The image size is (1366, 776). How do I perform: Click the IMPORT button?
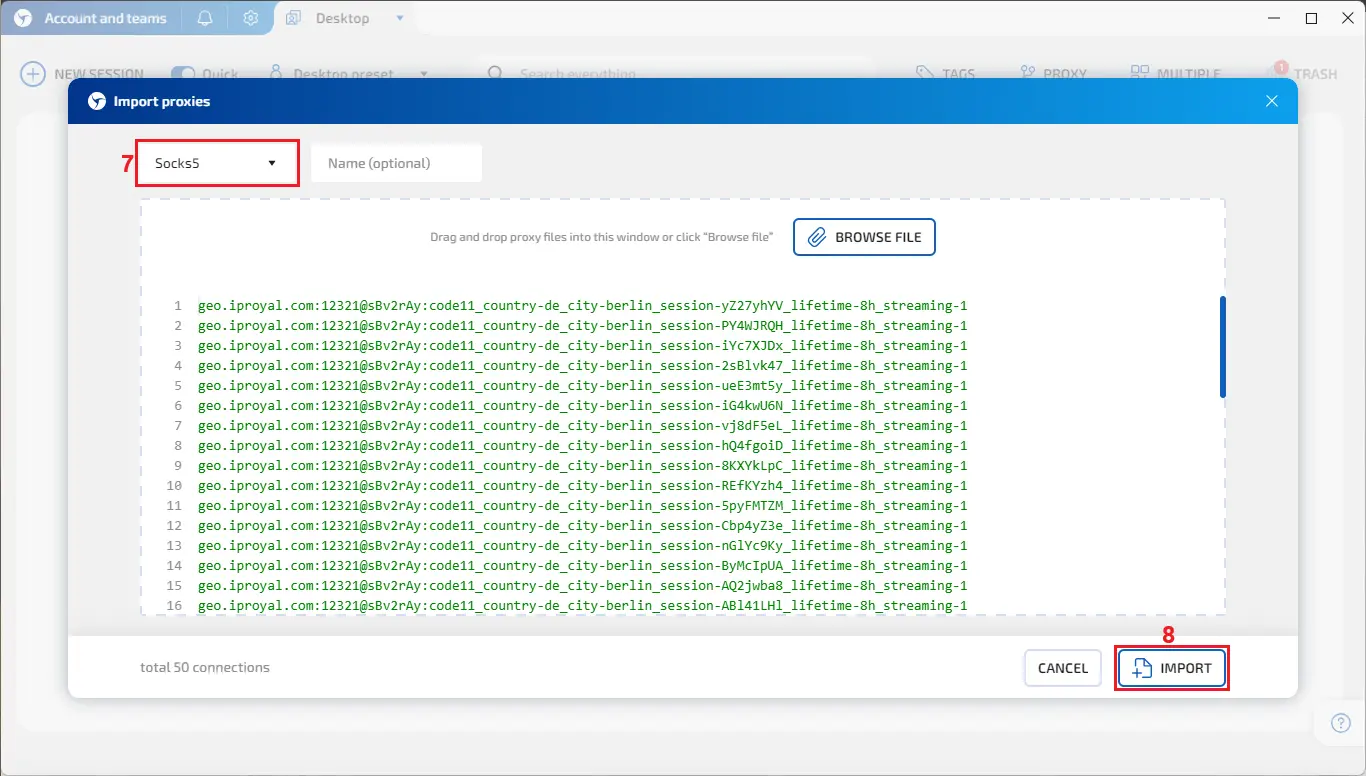[x=1172, y=668]
